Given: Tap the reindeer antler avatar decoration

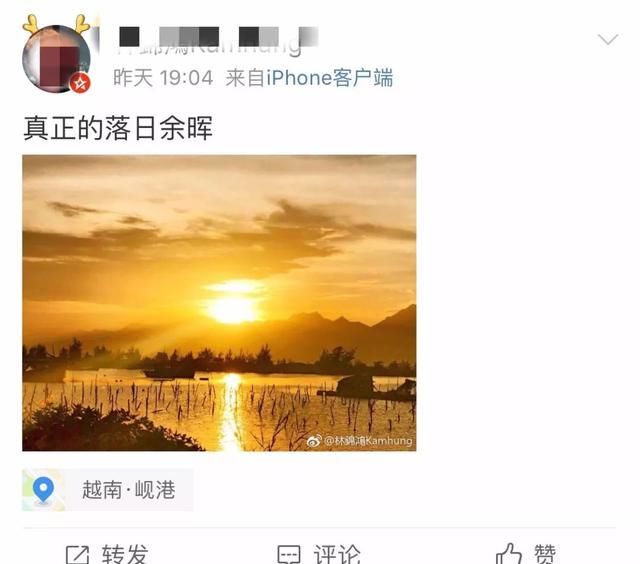Looking at the screenshot, I should click(56, 24).
